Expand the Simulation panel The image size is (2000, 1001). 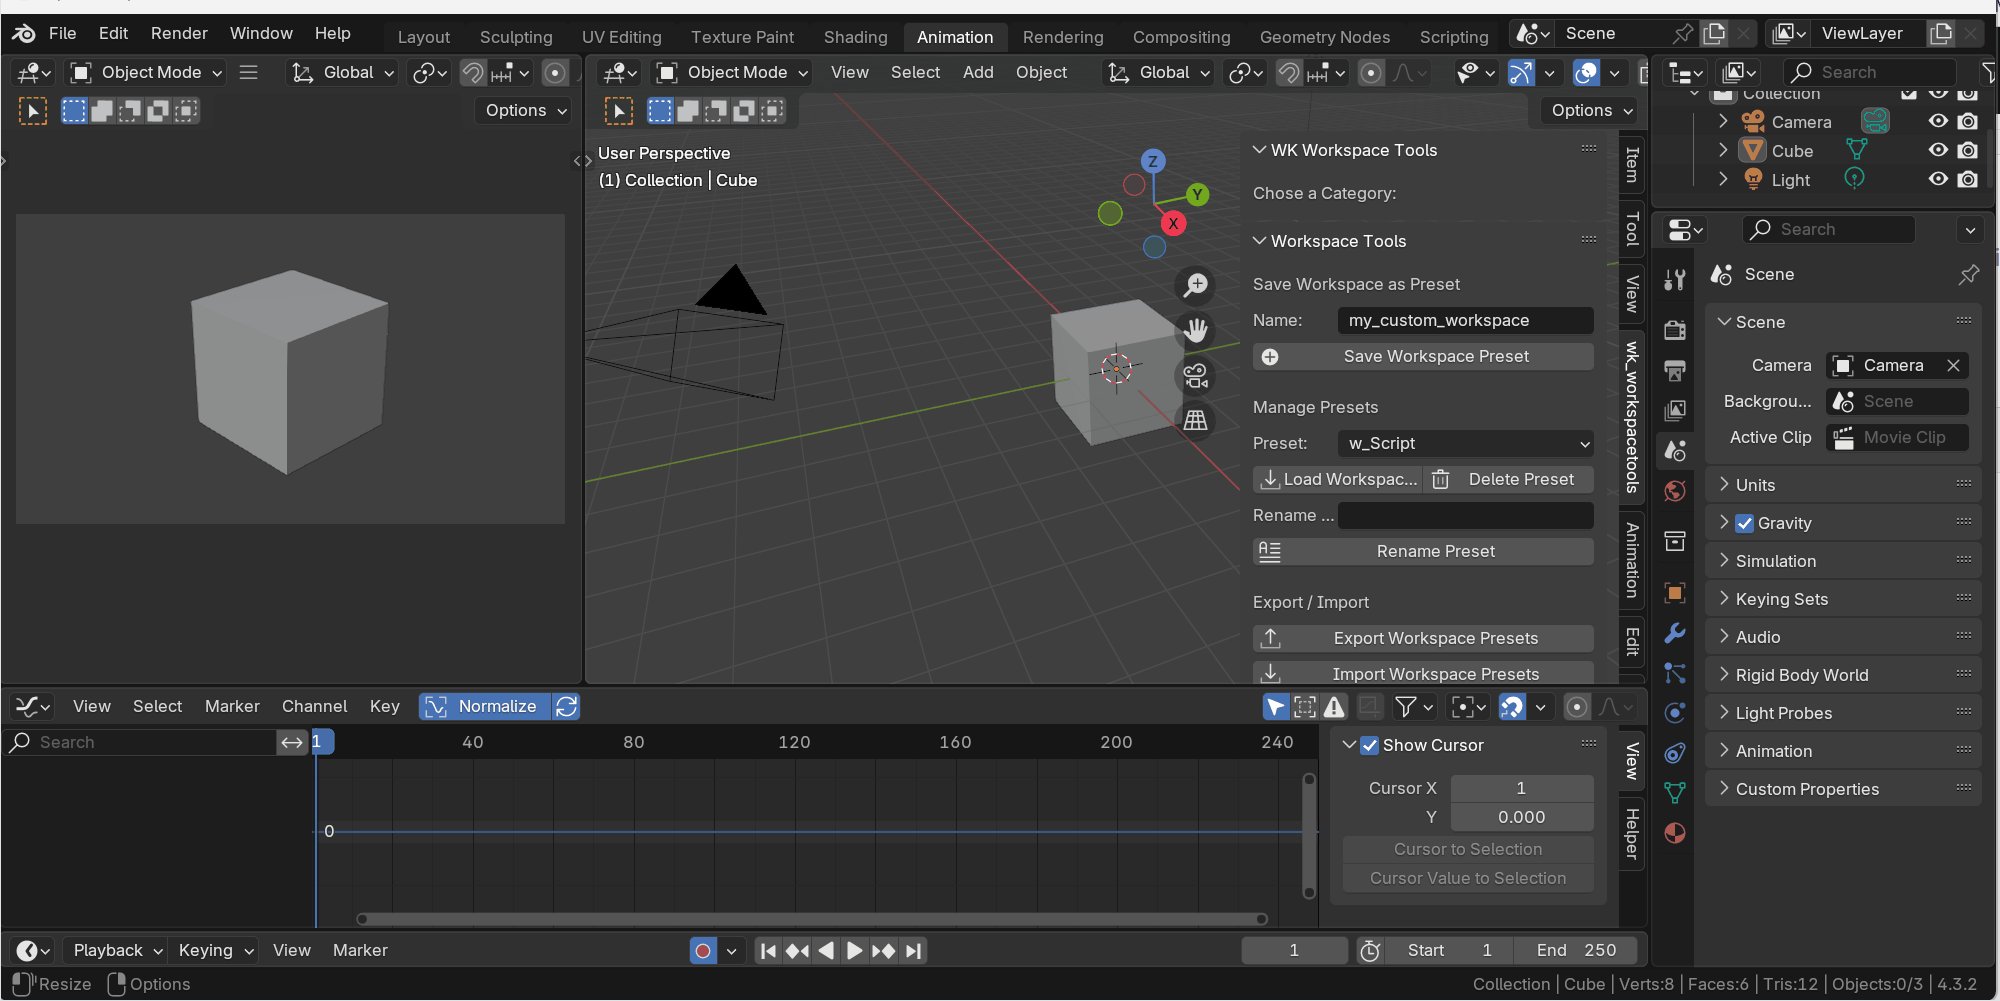[1775, 561]
